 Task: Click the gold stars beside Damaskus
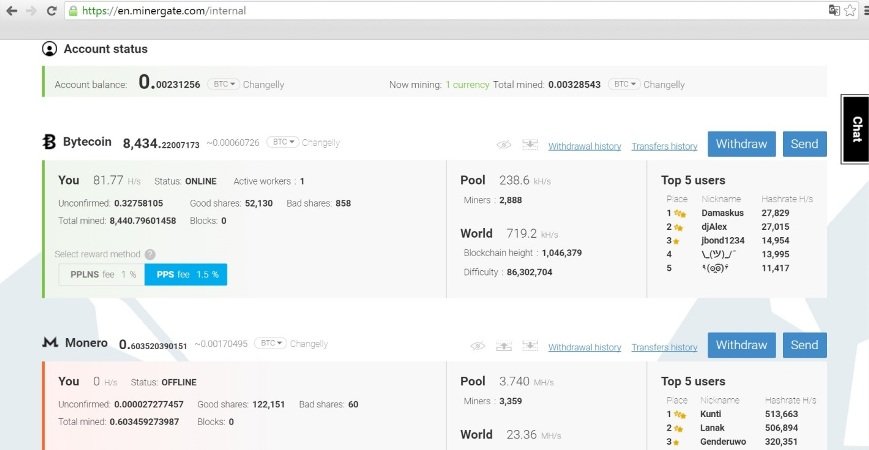tap(680, 213)
